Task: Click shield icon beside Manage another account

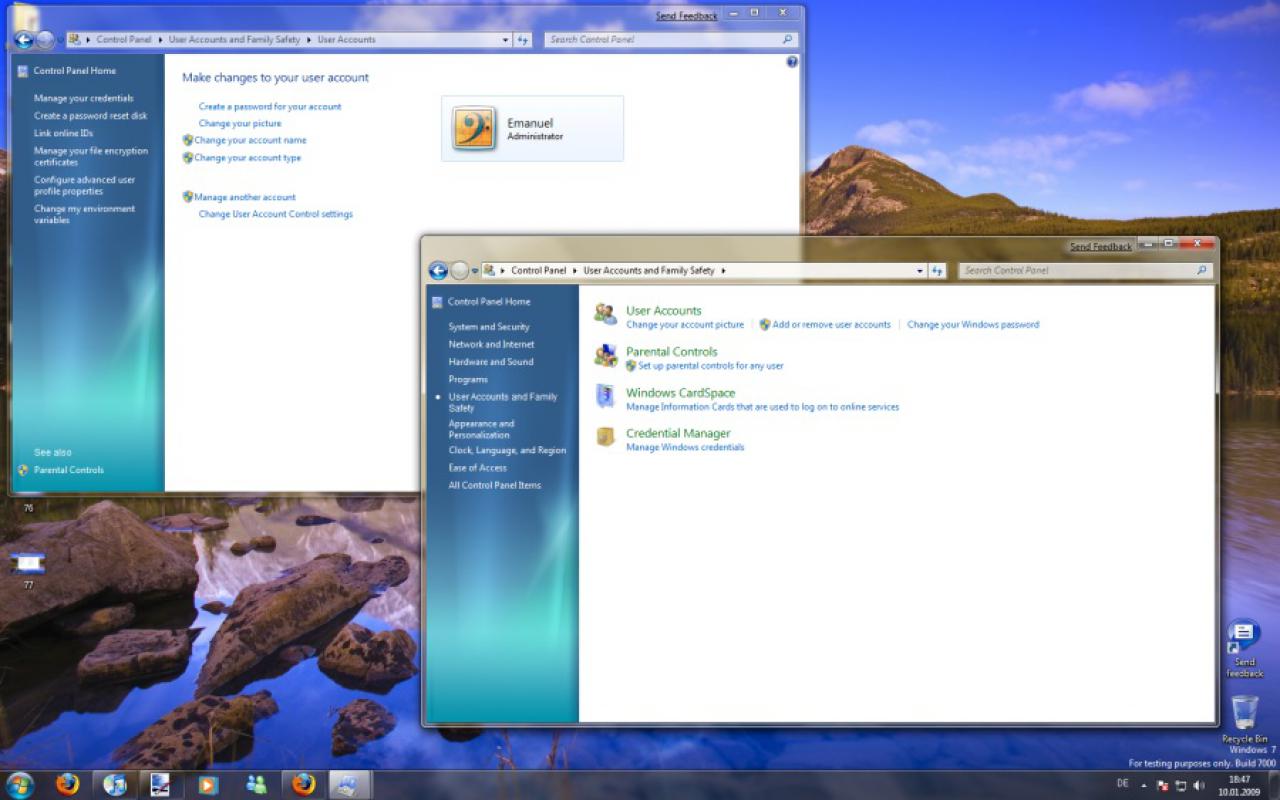Action: click(187, 197)
